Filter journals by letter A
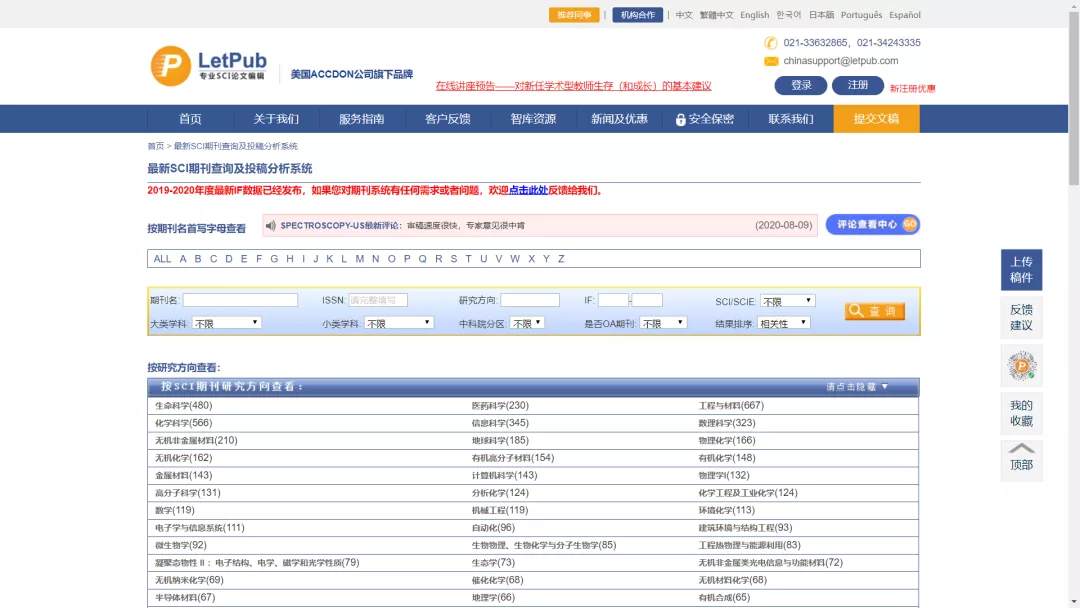 click(183, 259)
